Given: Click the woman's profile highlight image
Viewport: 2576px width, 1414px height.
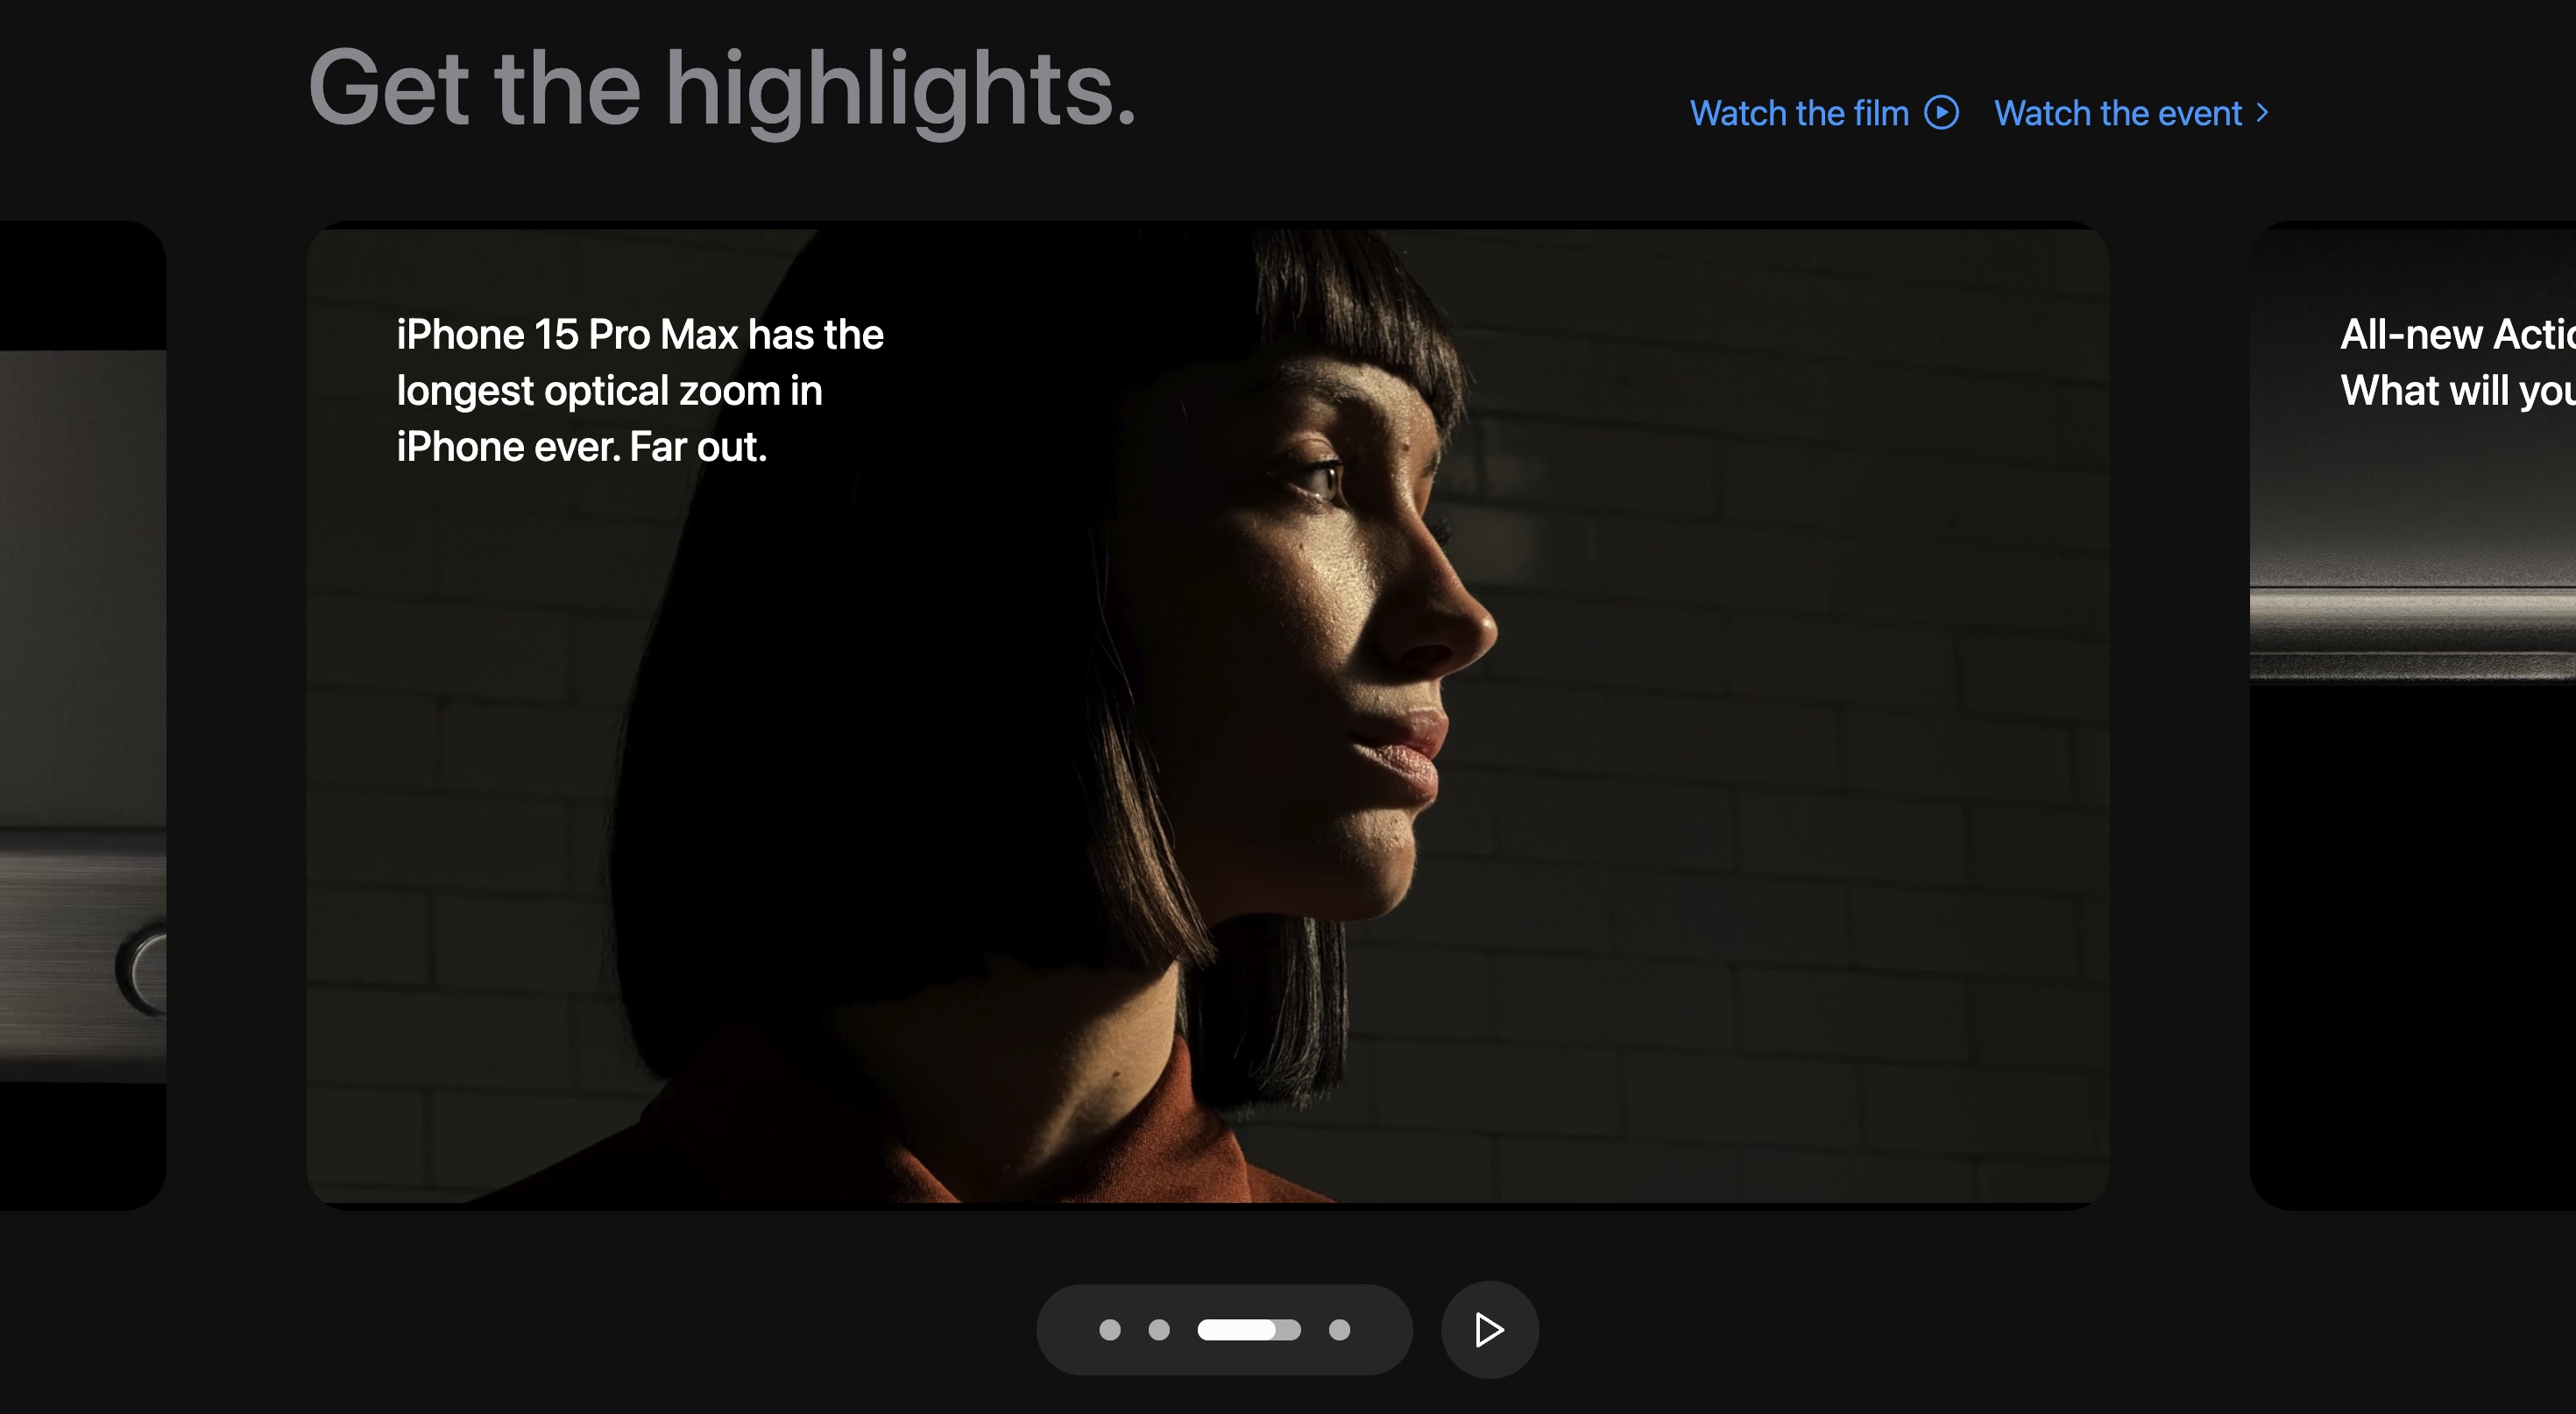Looking at the screenshot, I should tap(1208, 716).
